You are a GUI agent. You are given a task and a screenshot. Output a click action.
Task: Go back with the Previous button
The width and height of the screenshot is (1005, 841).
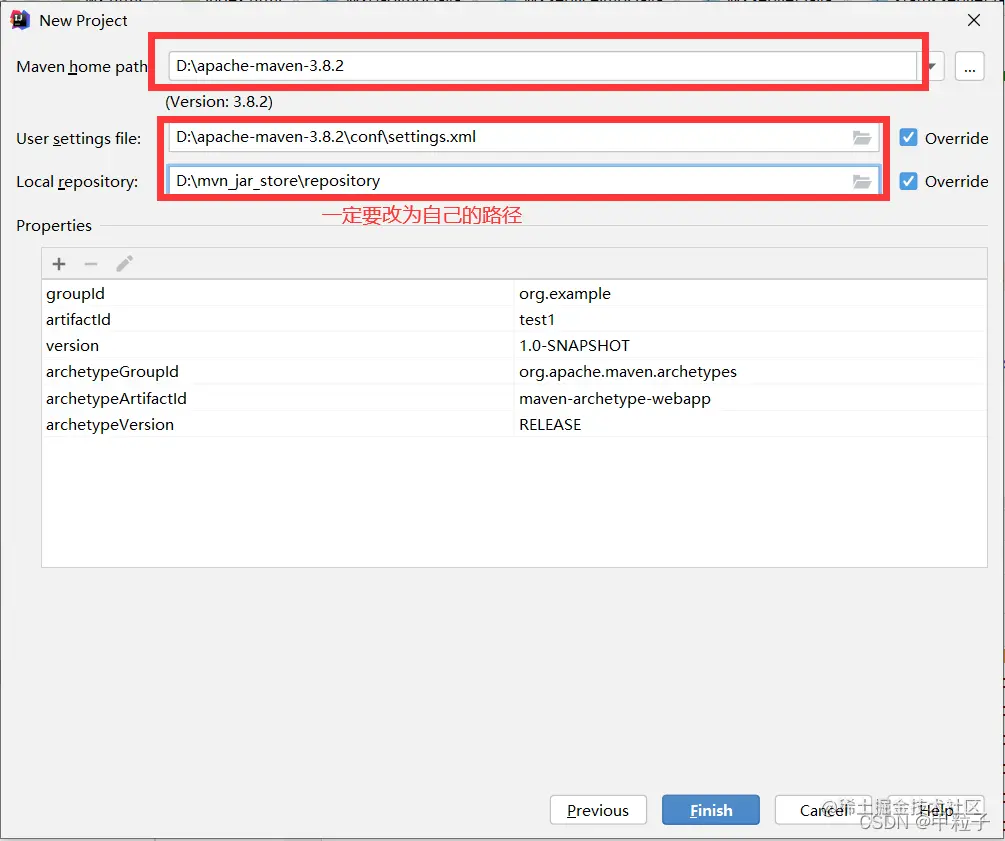(x=598, y=810)
